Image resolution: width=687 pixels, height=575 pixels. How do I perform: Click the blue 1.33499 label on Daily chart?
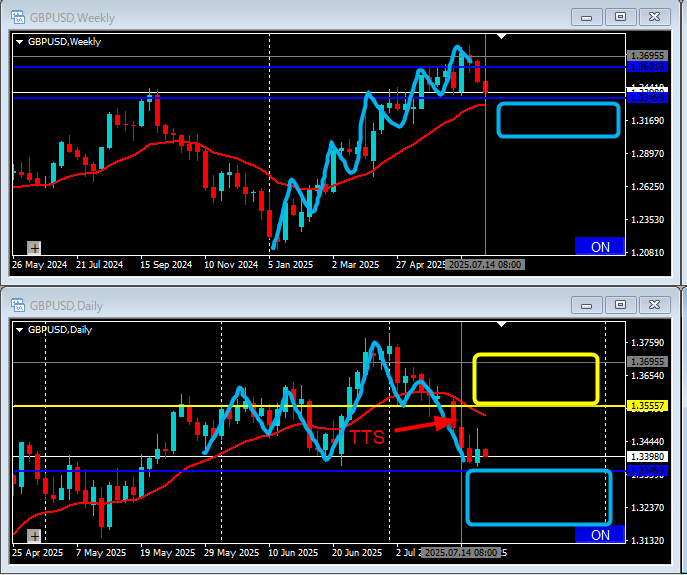(x=647, y=471)
